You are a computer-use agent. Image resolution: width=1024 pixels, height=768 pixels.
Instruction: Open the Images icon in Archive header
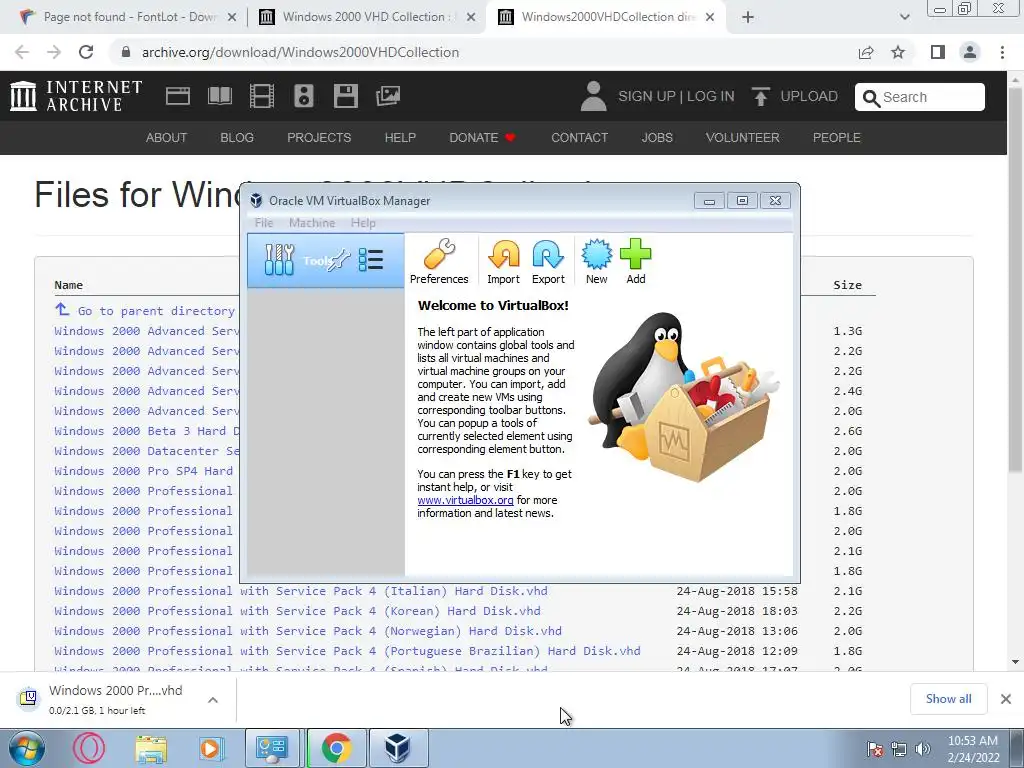click(x=388, y=96)
